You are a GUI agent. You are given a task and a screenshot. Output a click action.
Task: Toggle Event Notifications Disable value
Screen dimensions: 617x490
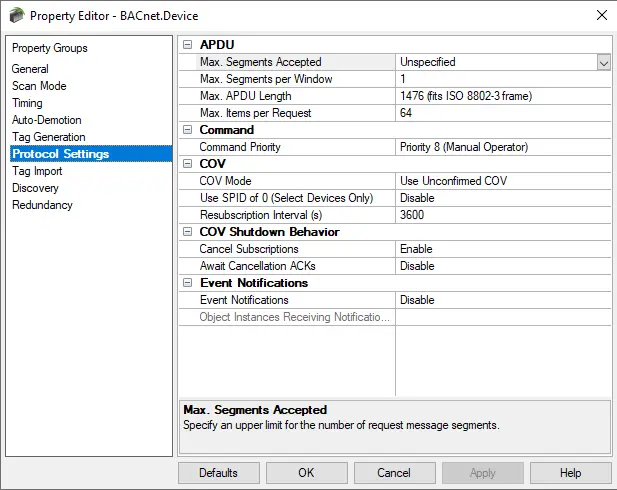coord(503,300)
